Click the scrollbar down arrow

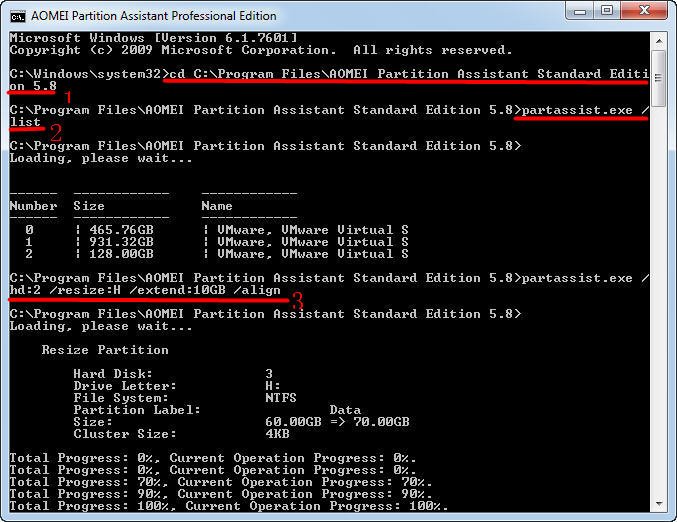click(x=660, y=502)
